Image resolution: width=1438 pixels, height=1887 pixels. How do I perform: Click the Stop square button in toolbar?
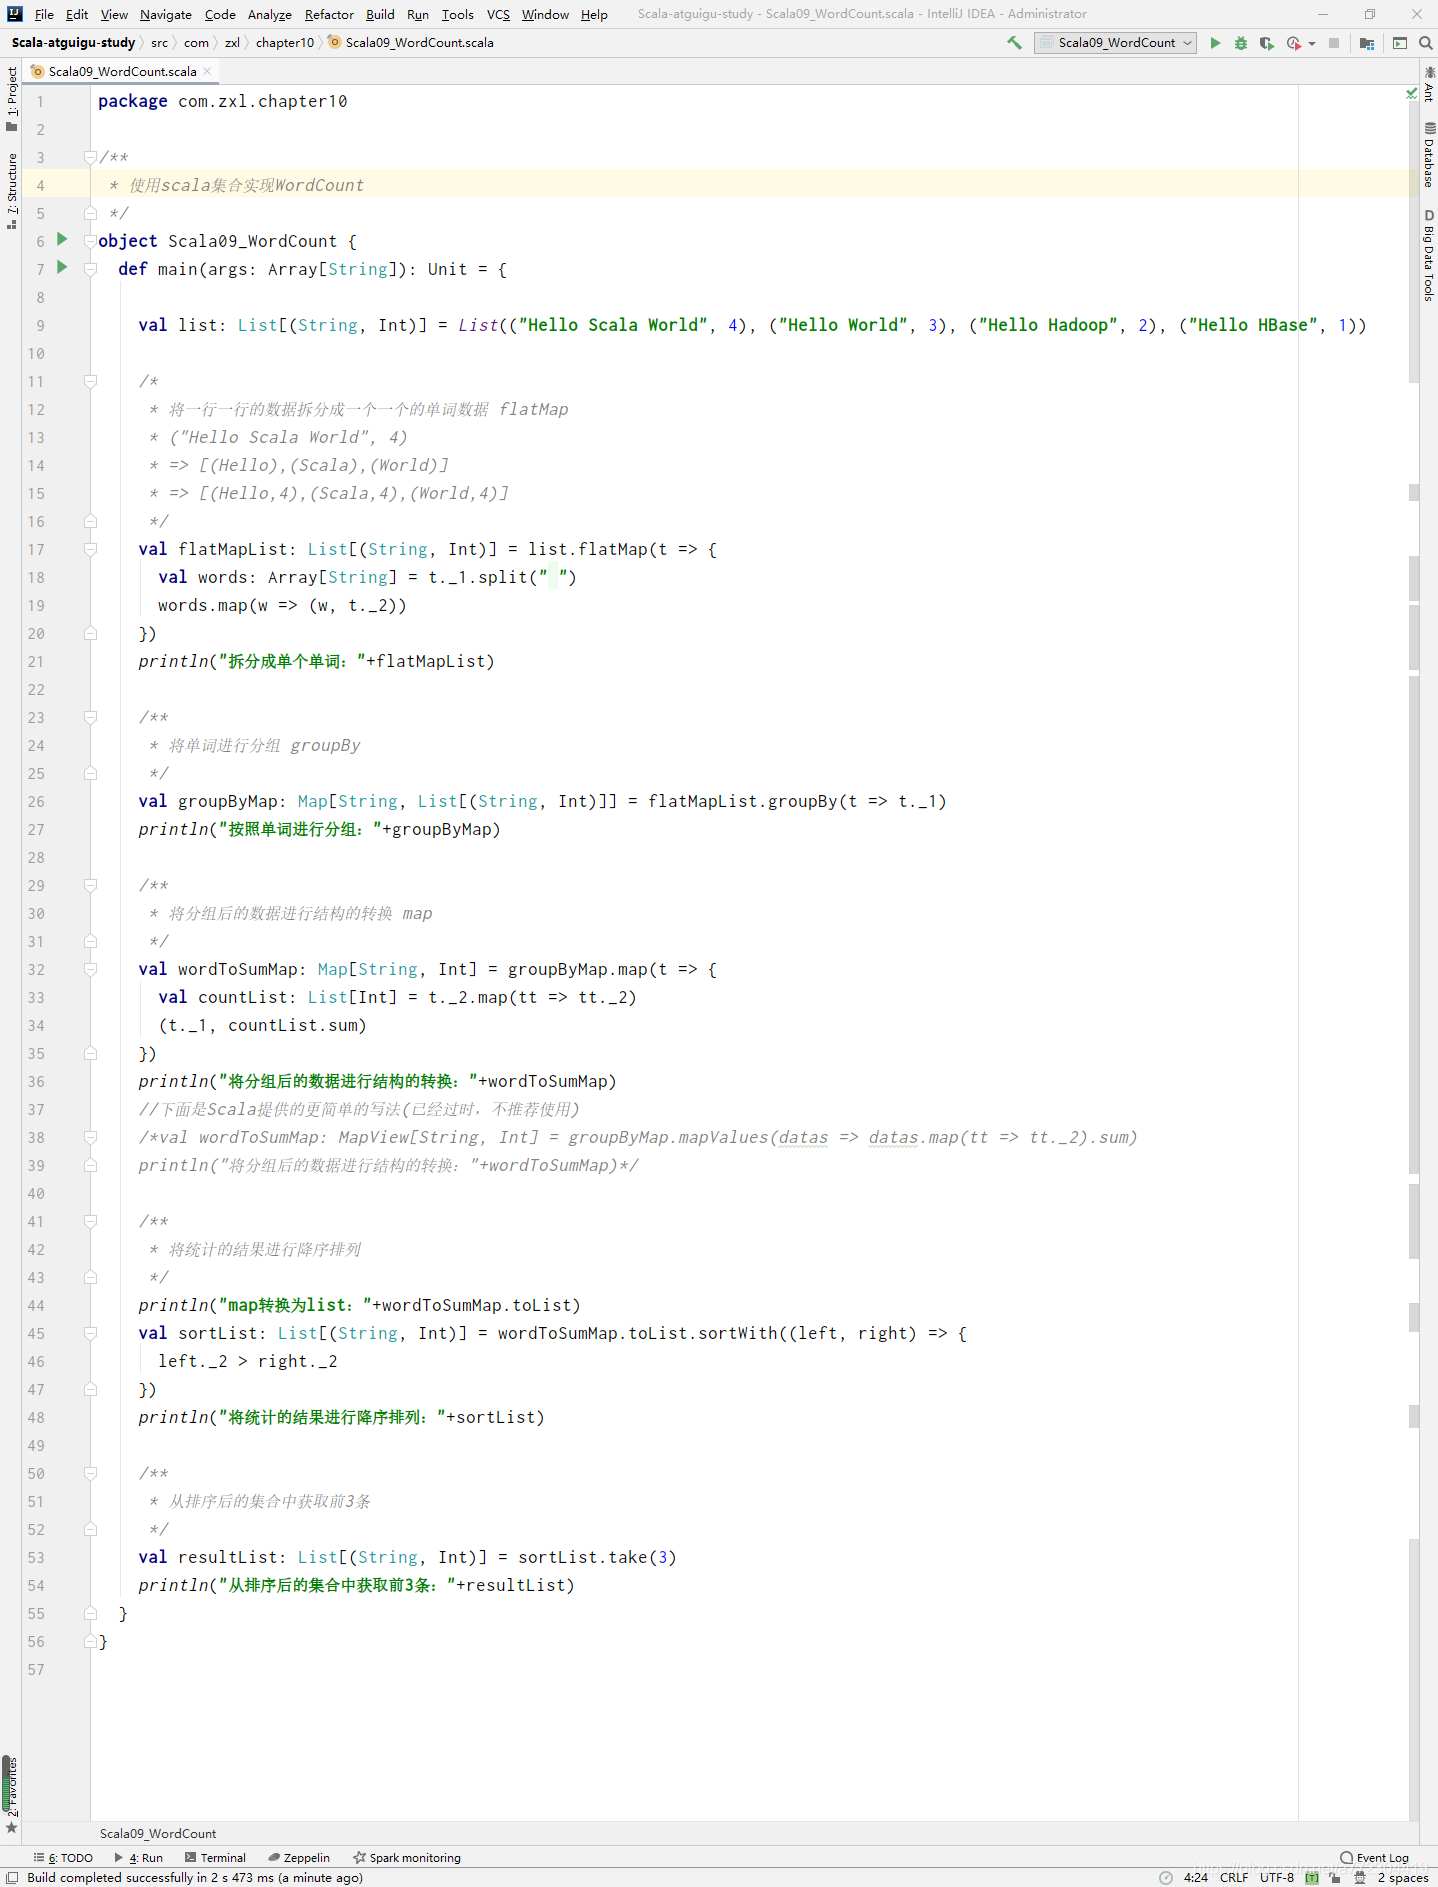1334,43
